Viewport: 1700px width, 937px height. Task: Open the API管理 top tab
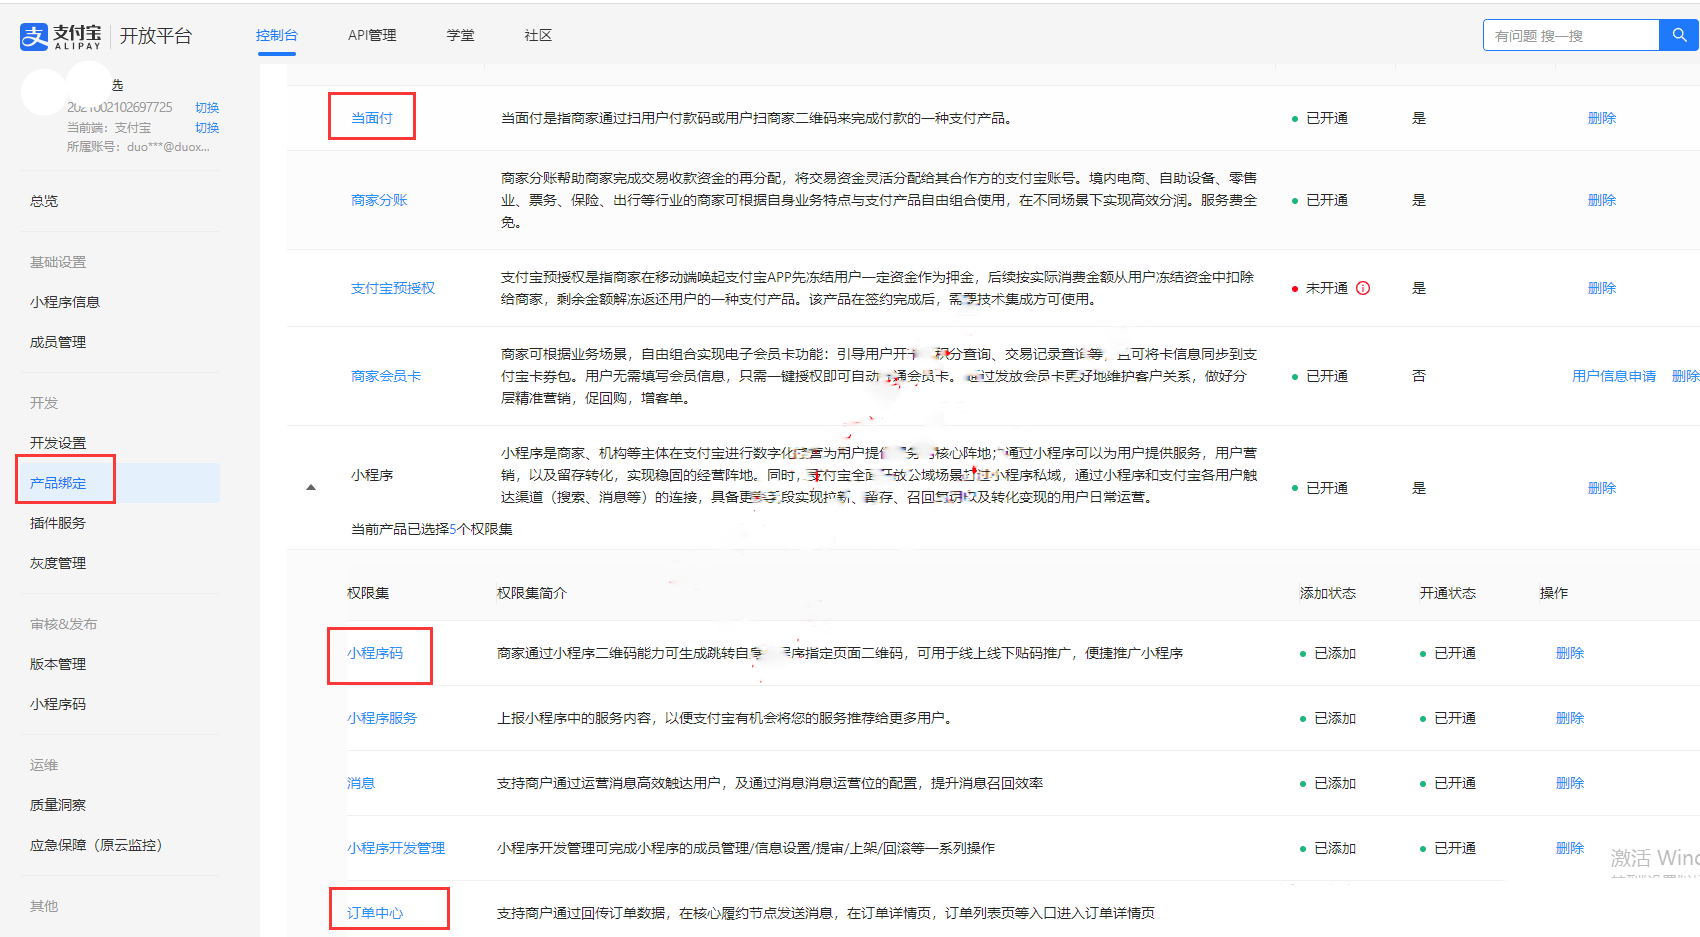(372, 35)
